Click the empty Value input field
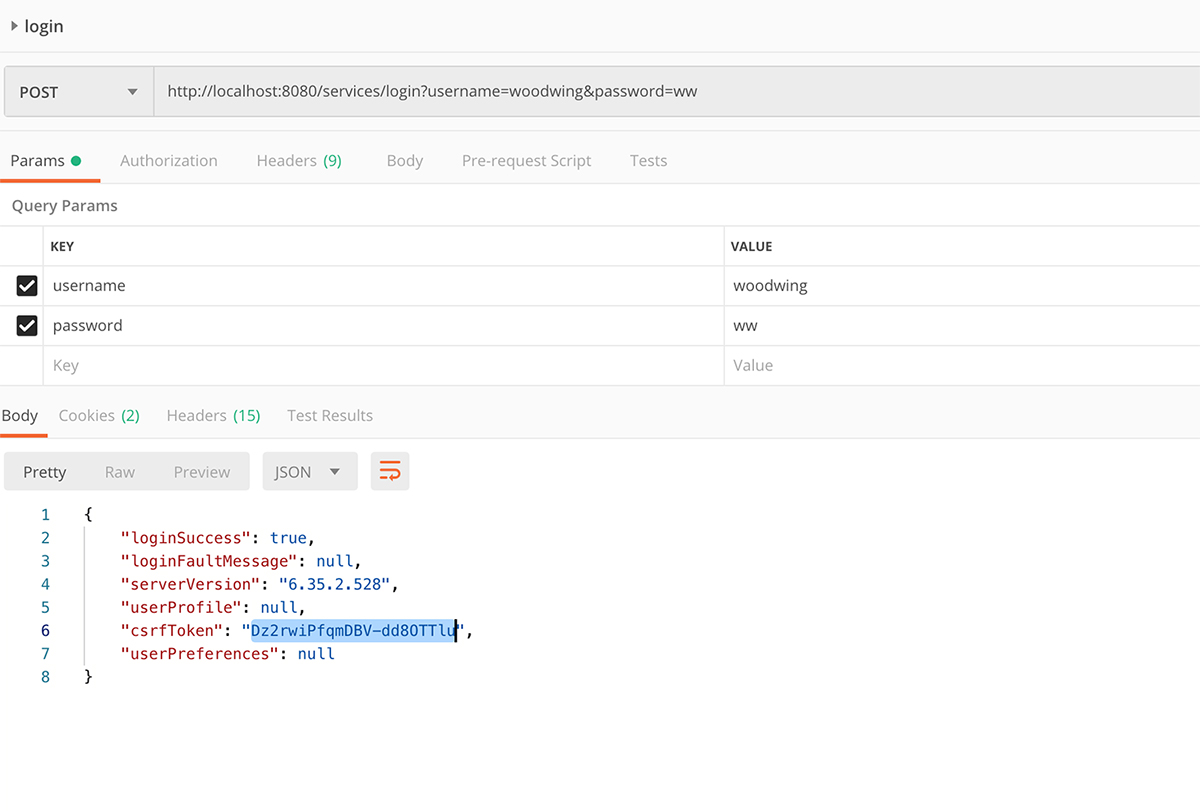1200x811 pixels. [x=962, y=366]
